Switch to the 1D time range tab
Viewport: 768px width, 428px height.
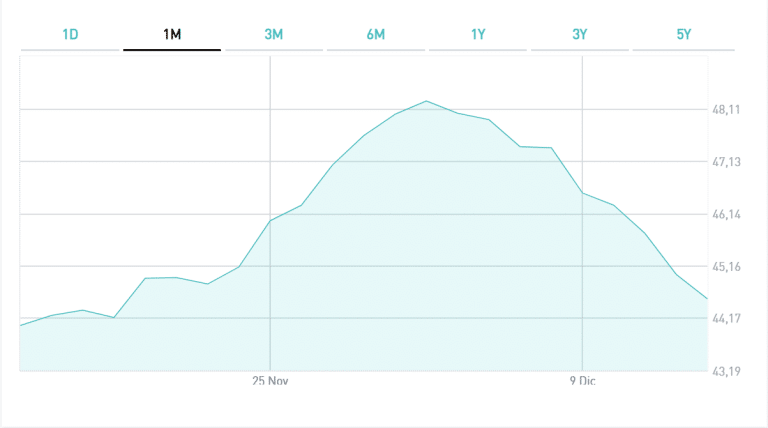[70, 35]
